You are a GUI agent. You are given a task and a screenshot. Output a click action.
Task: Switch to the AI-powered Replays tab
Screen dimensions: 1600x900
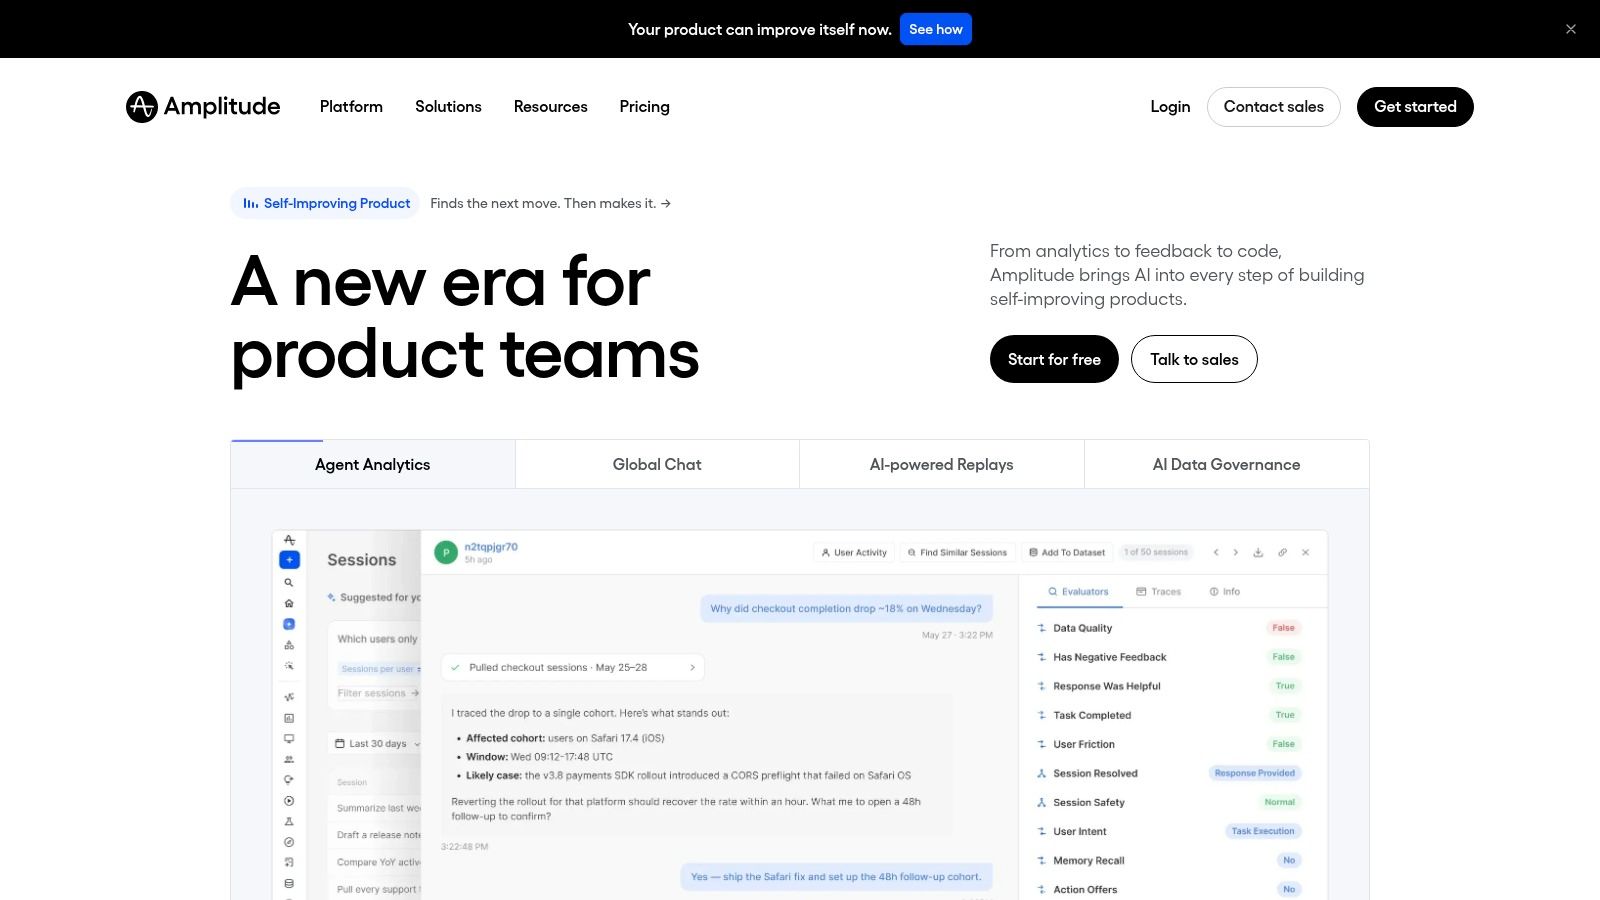[x=942, y=464]
